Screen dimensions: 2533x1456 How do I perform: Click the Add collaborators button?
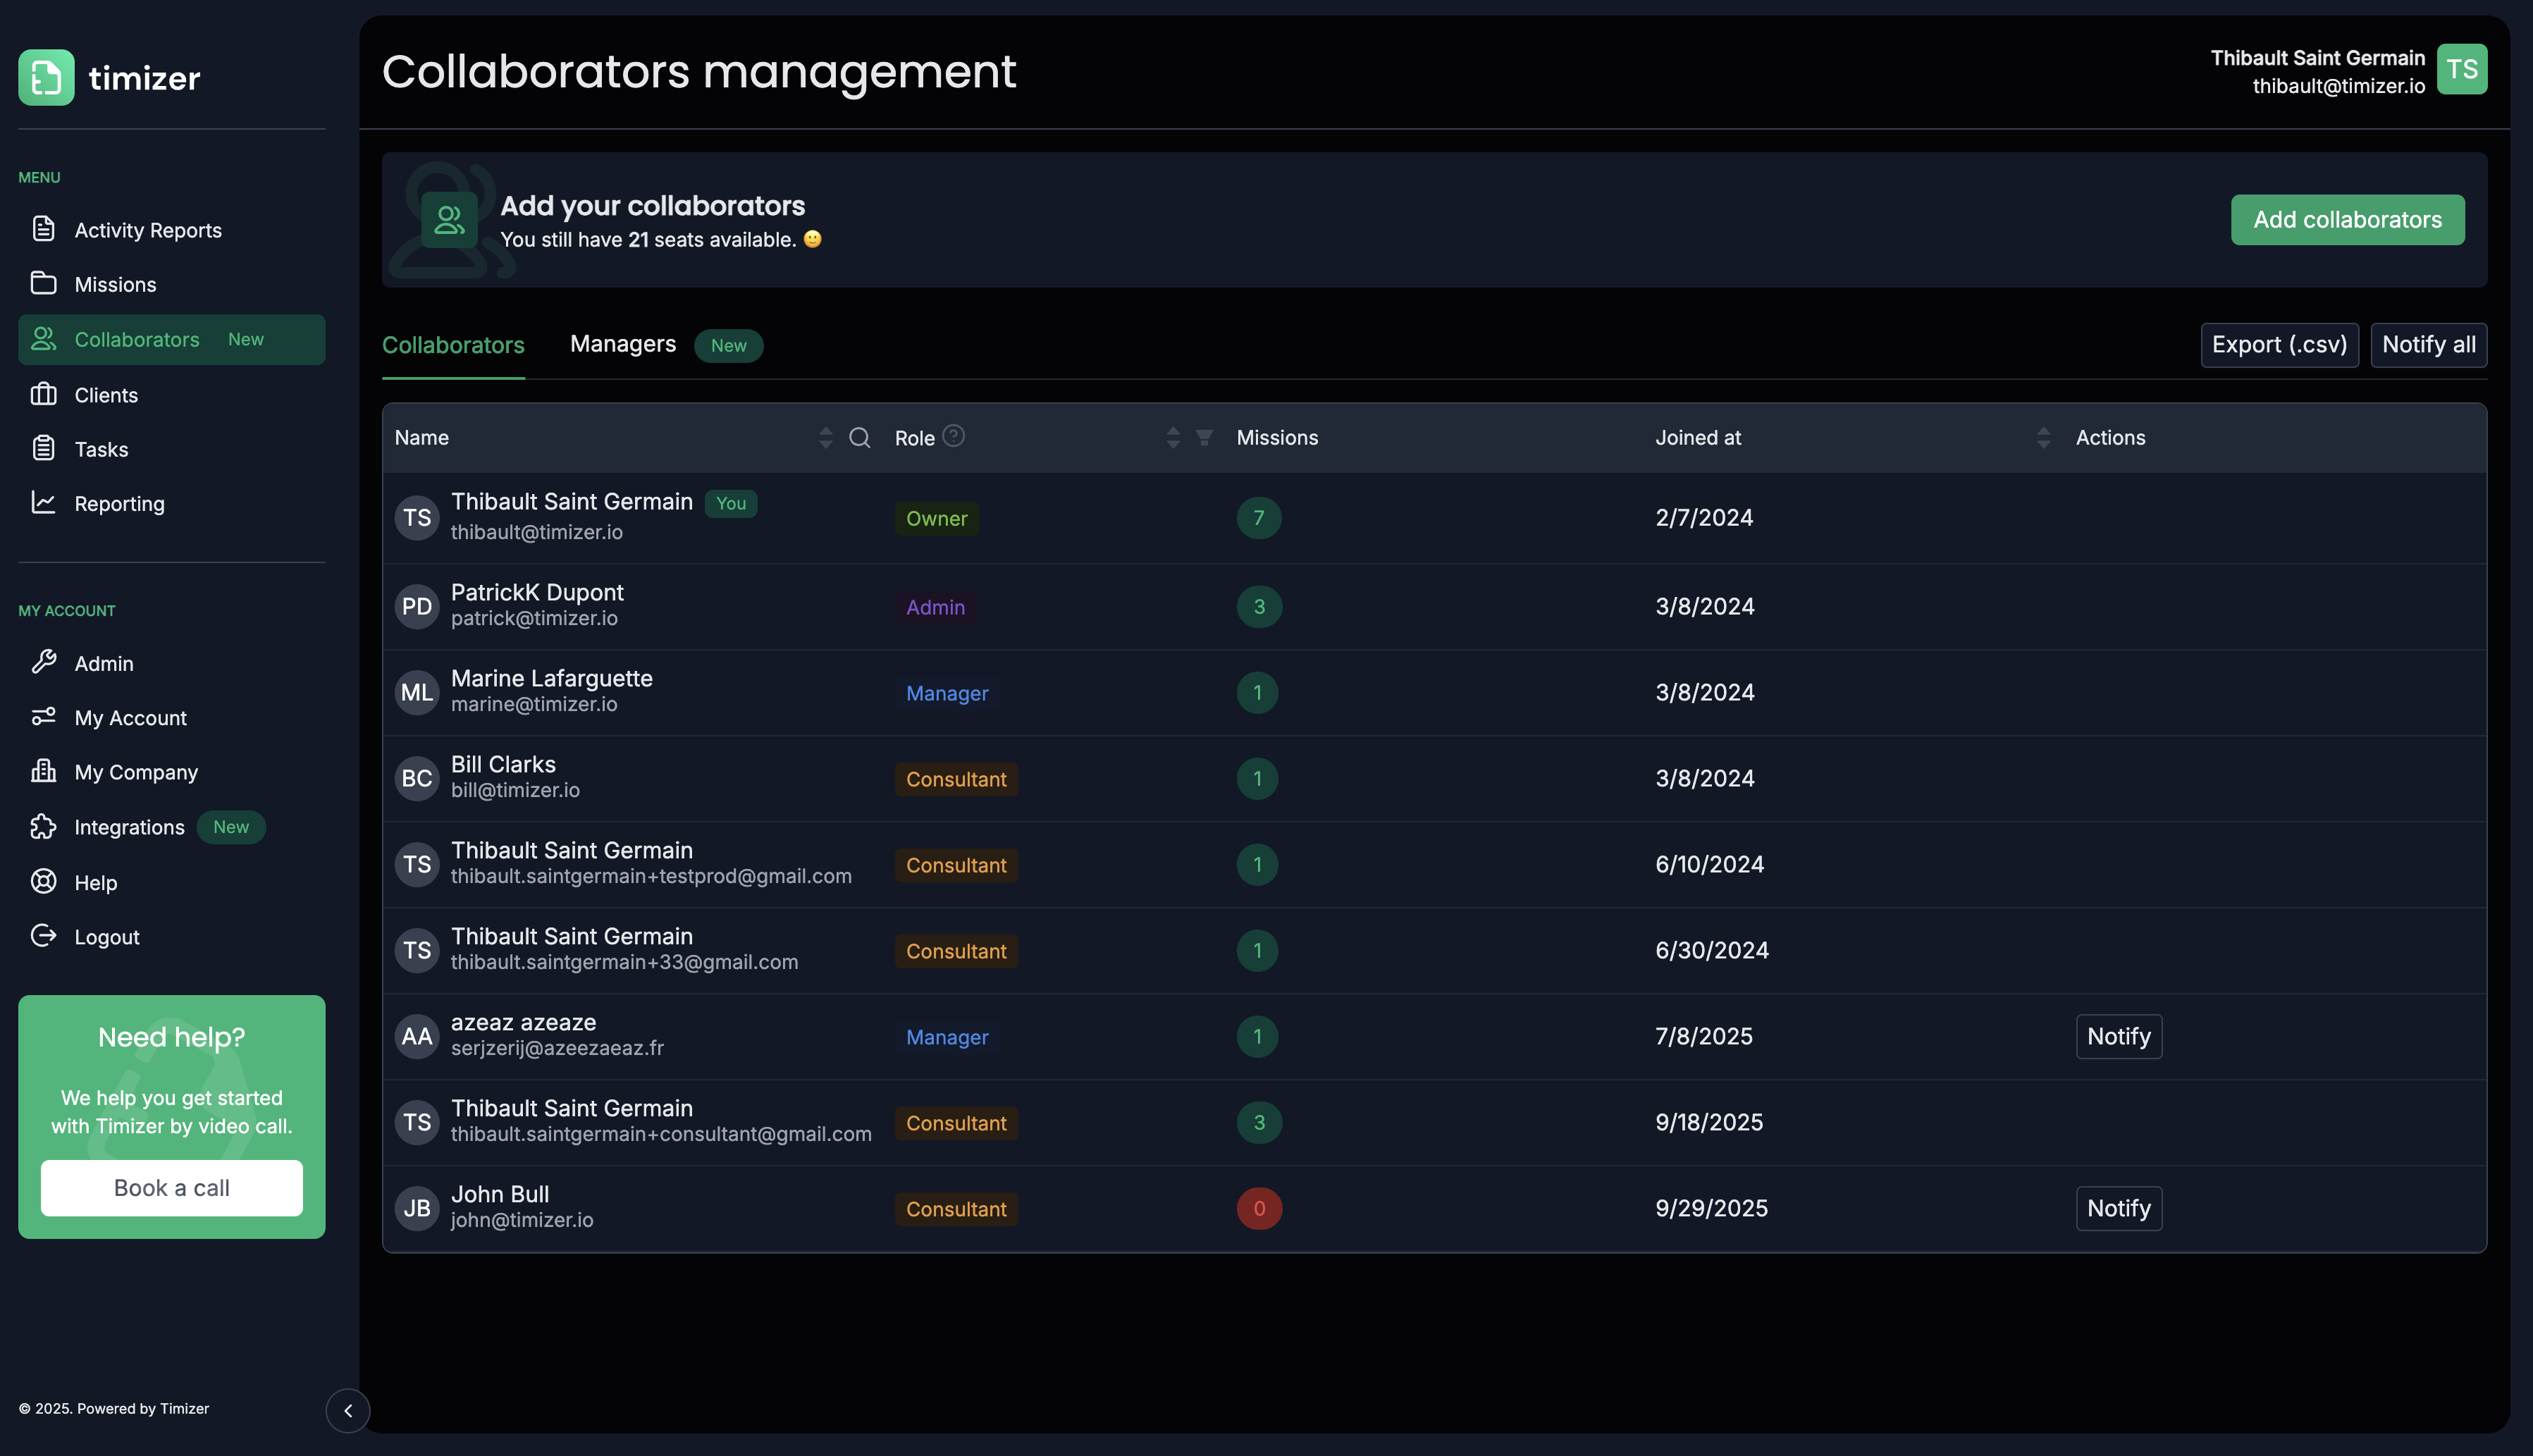click(x=2347, y=219)
